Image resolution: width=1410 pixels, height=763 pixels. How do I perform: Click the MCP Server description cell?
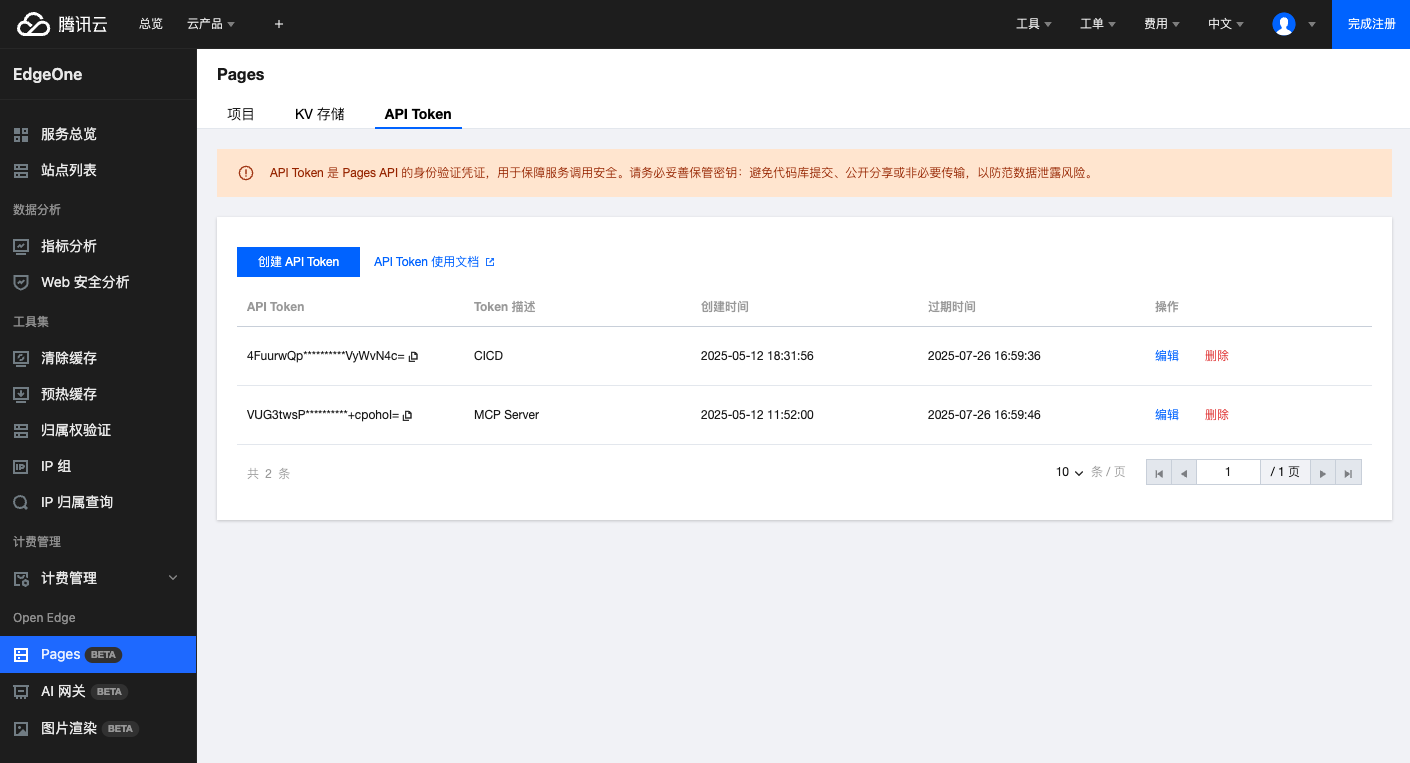click(x=506, y=415)
